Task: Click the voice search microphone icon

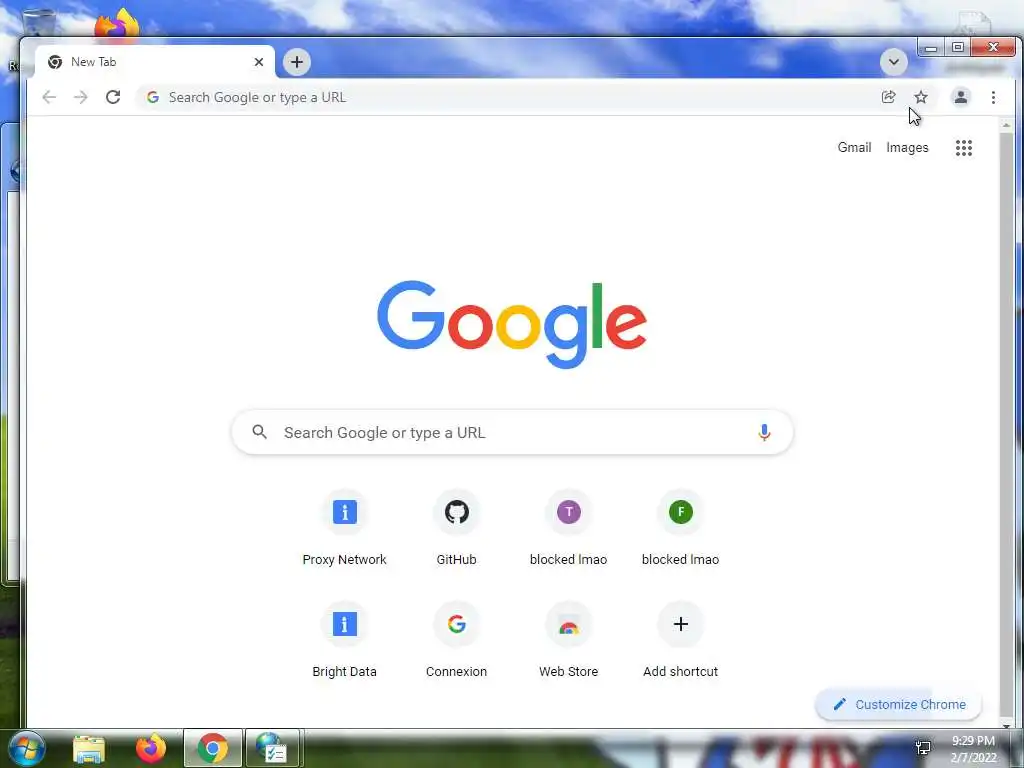Action: (764, 432)
